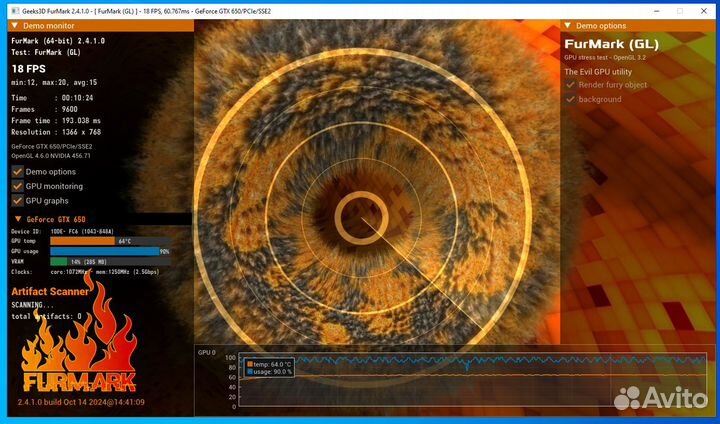The image size is (720, 424).
Task: Toggle the background rendering option
Action: point(570,99)
